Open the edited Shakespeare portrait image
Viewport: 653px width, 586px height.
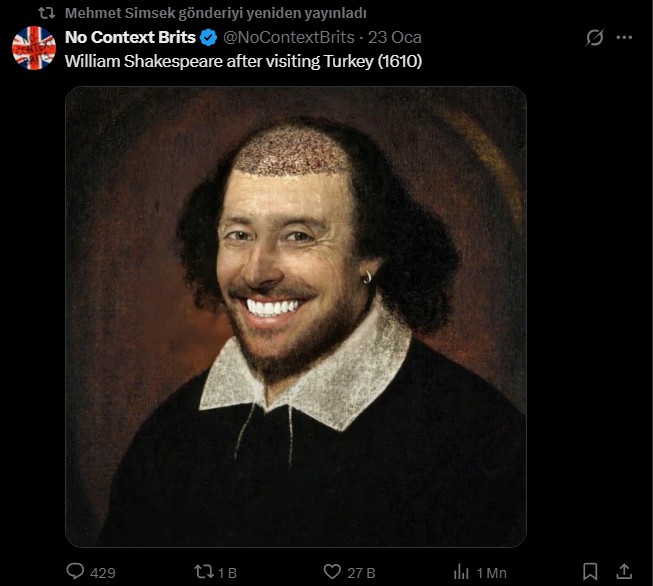click(296, 316)
